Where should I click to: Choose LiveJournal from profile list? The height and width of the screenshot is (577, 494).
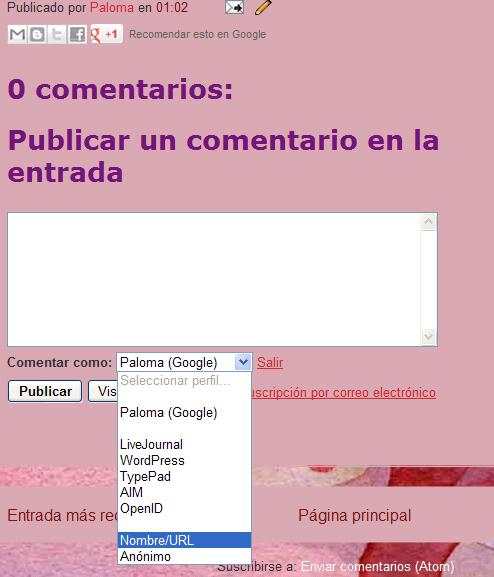(184, 444)
